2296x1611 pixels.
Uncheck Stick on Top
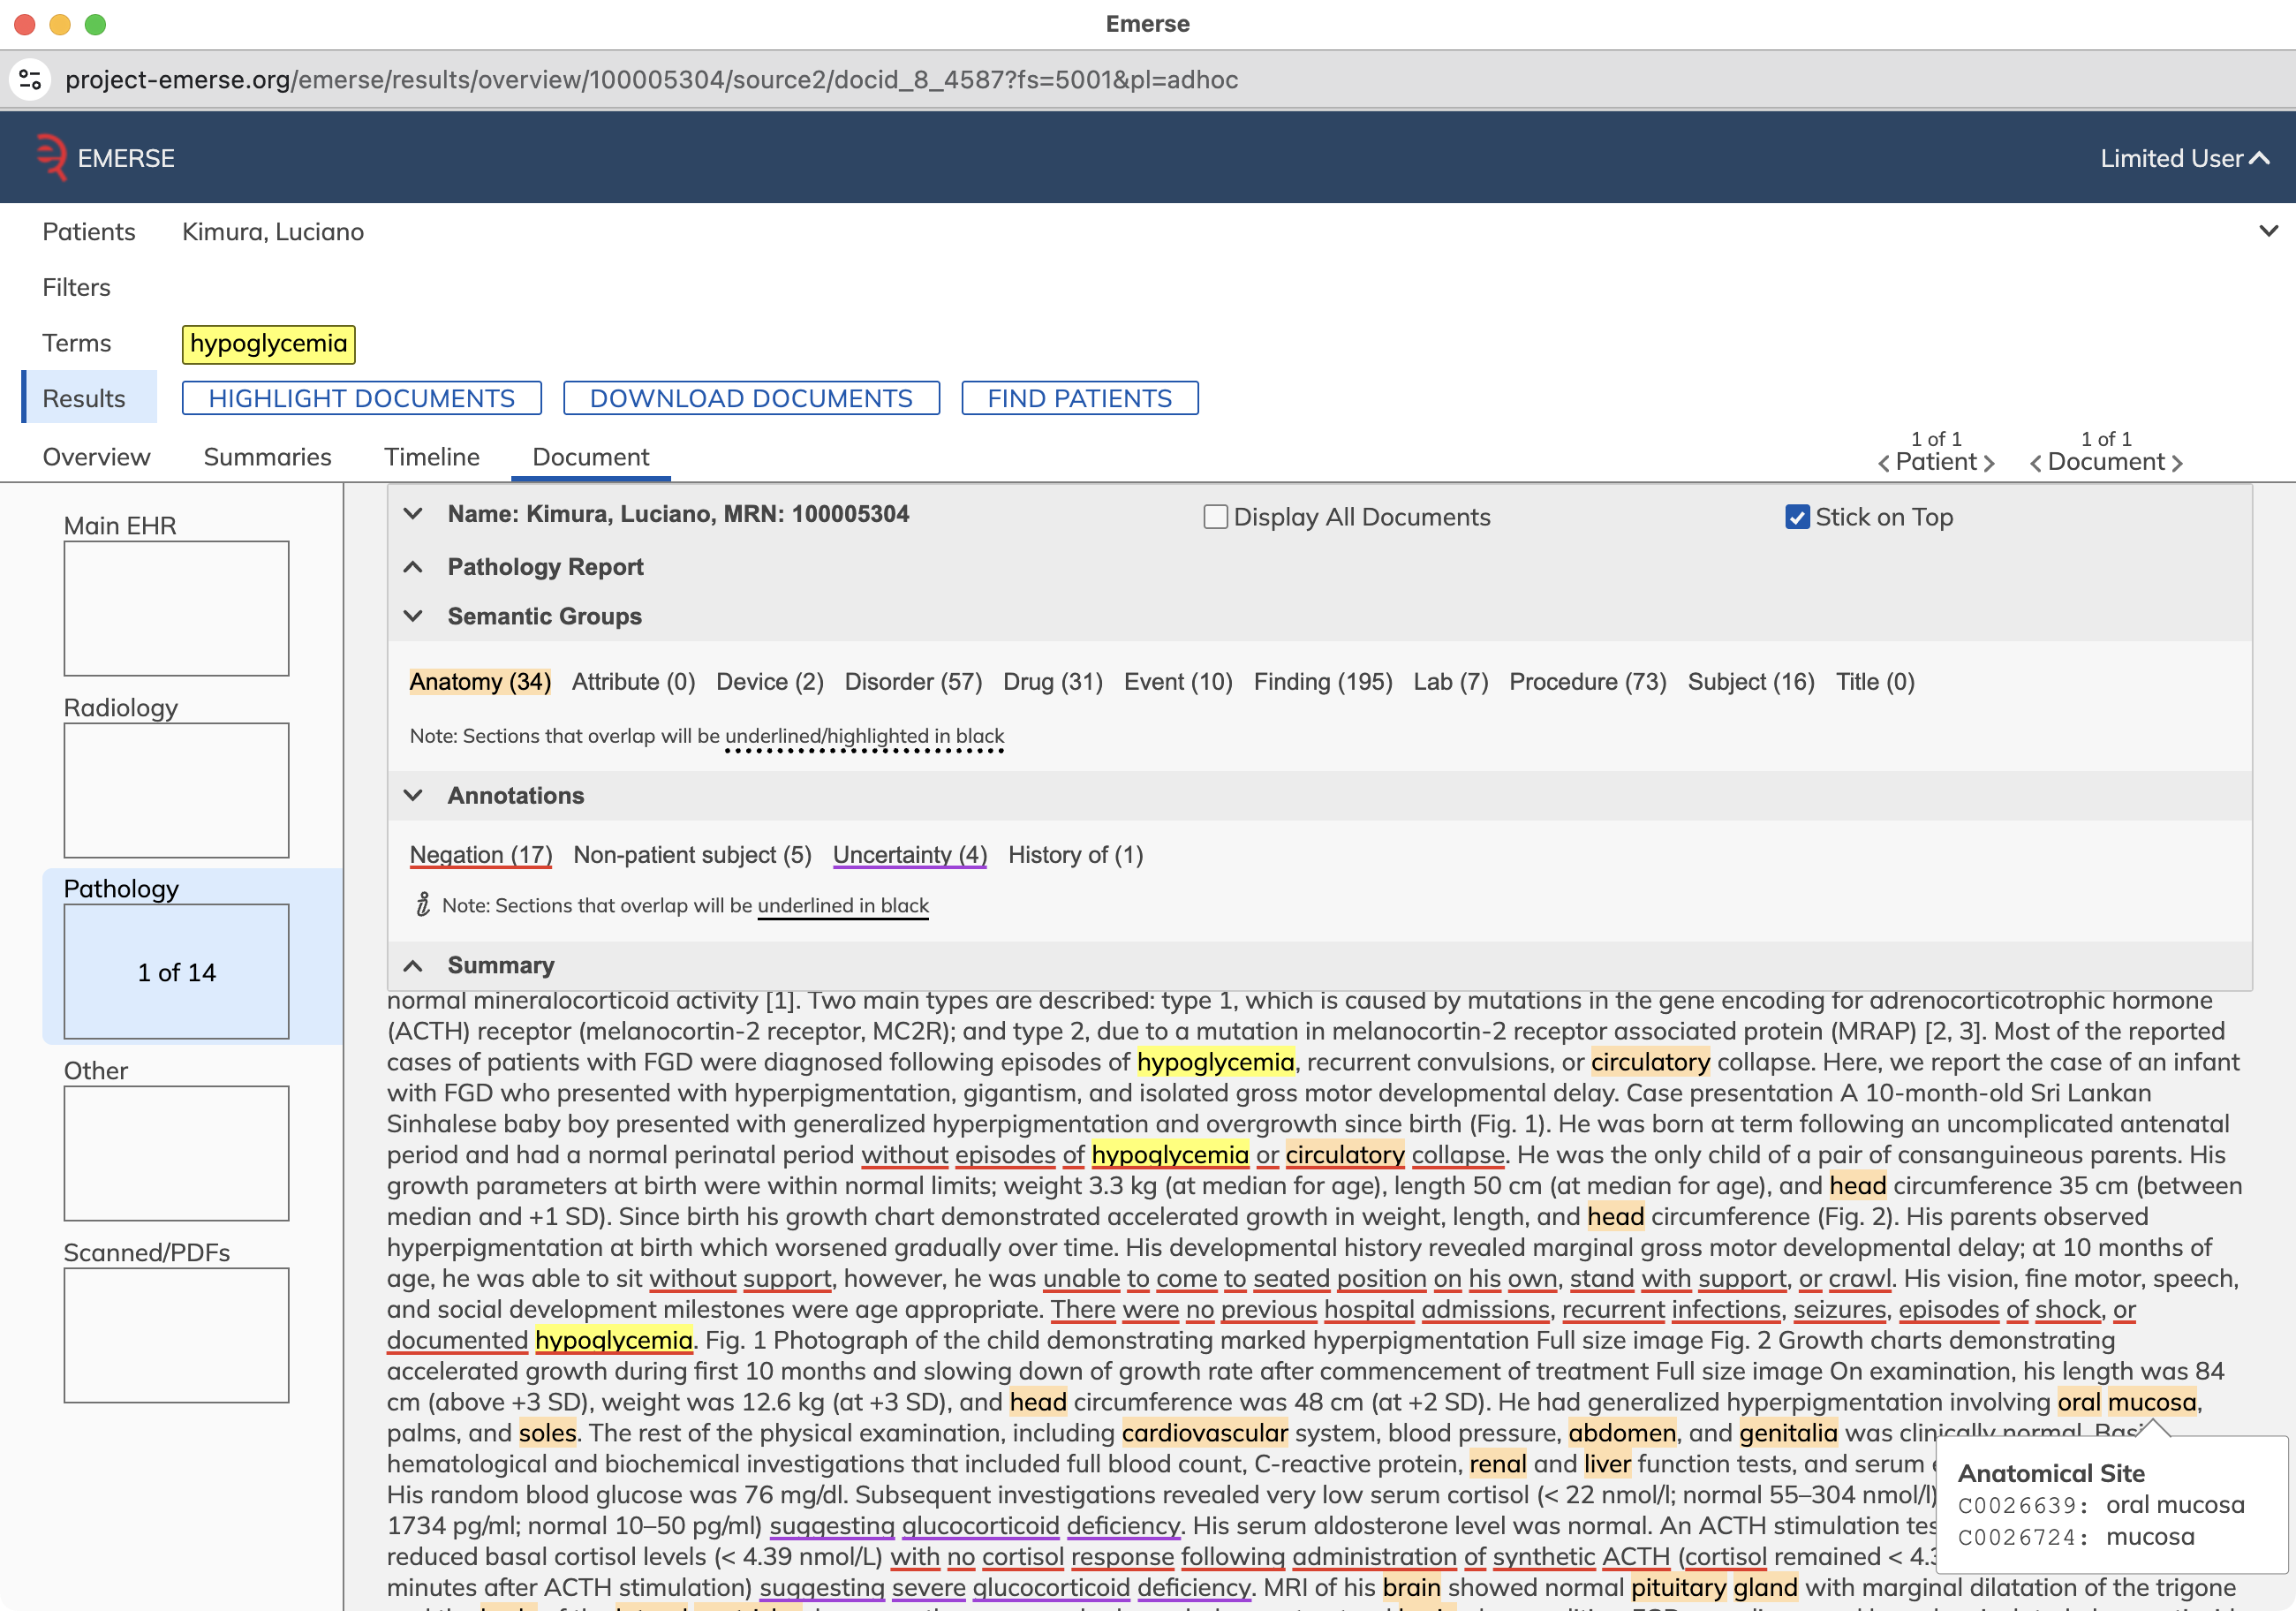tap(1797, 517)
